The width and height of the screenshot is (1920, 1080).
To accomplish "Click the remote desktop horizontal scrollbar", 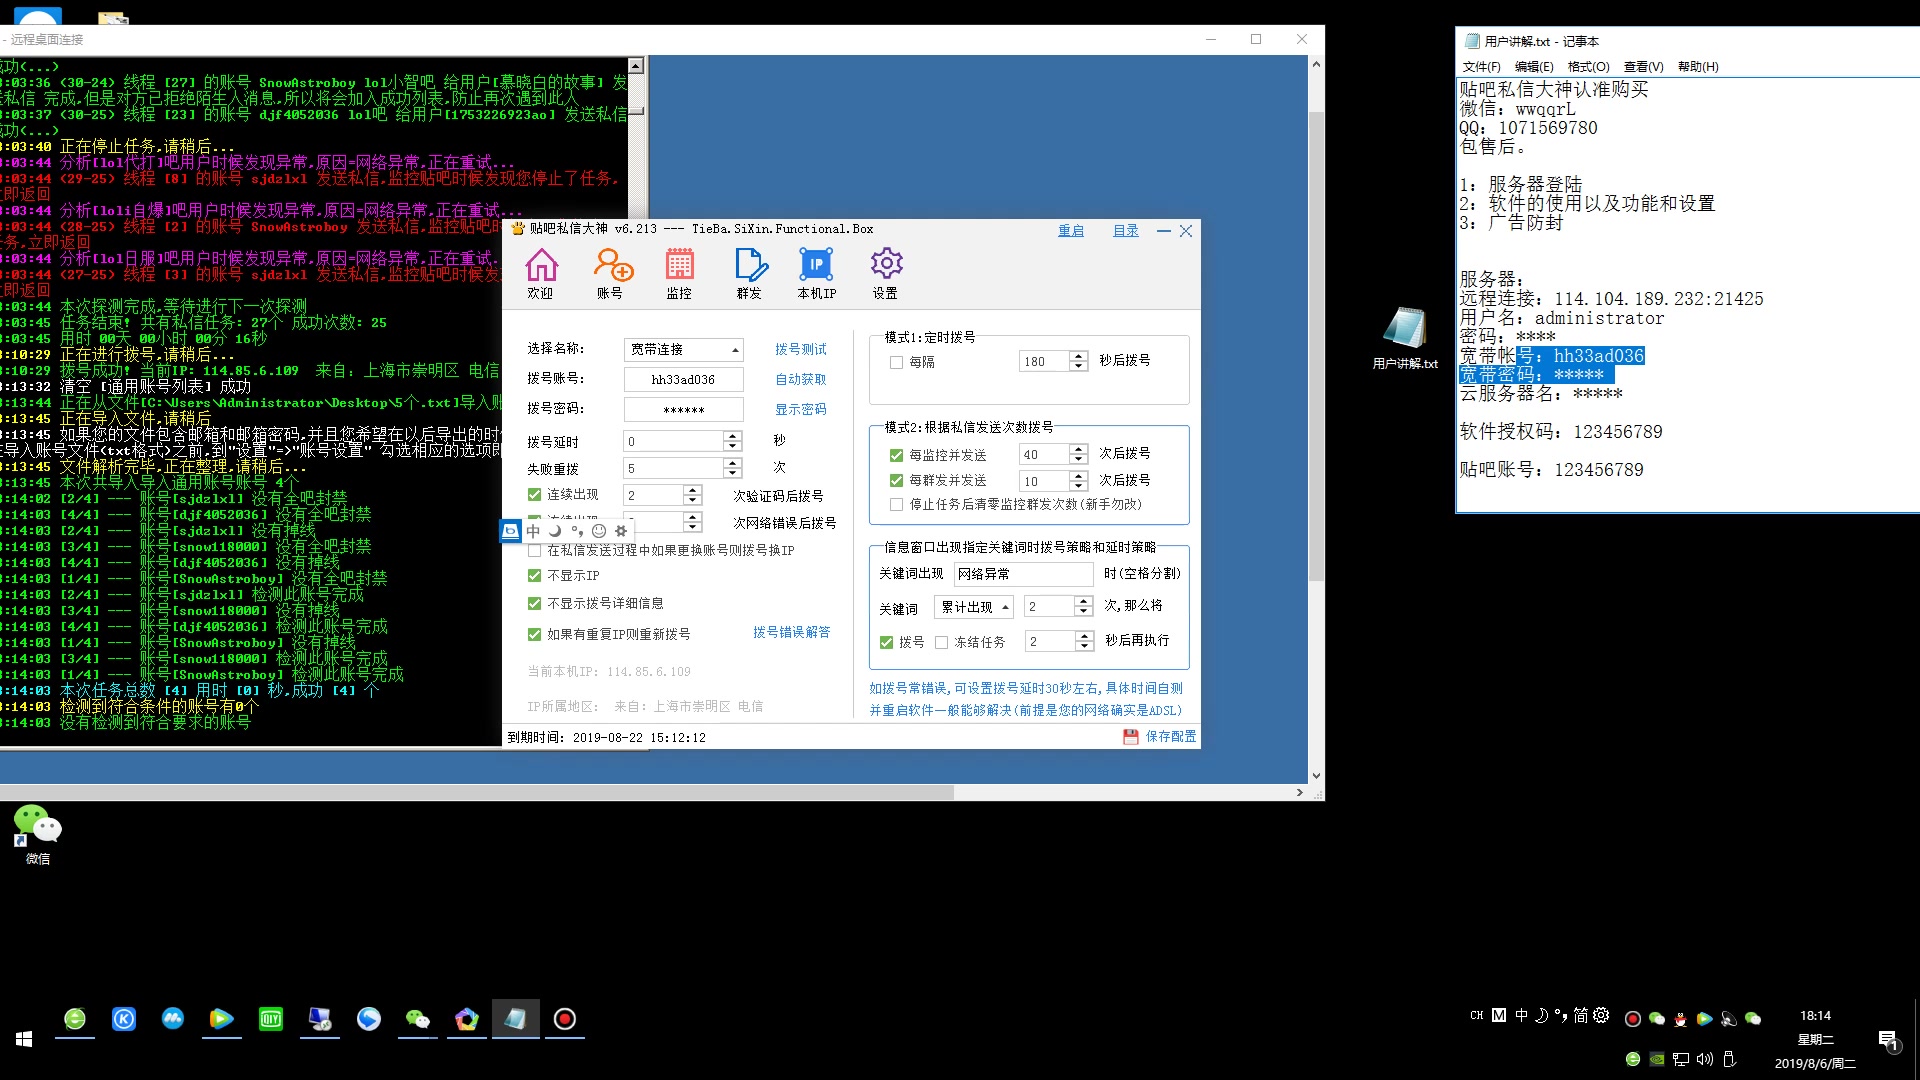I will click(x=478, y=792).
